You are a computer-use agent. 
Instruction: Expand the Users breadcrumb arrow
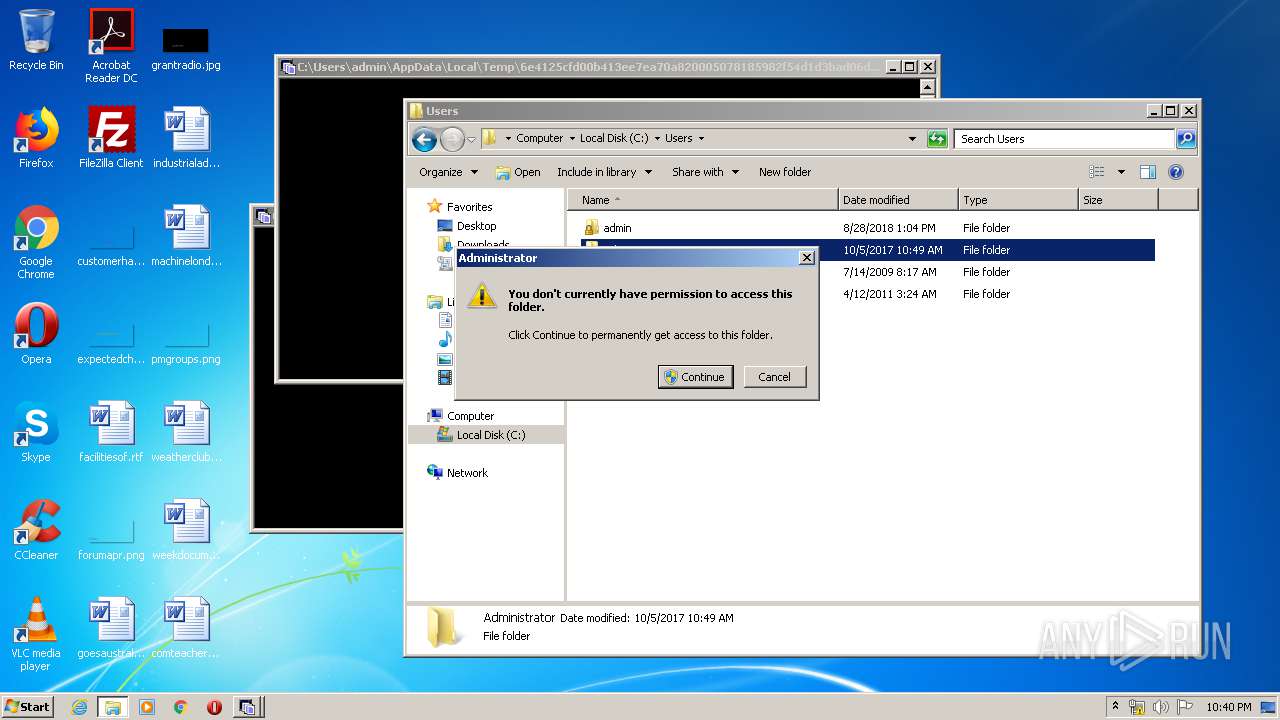click(x=701, y=139)
